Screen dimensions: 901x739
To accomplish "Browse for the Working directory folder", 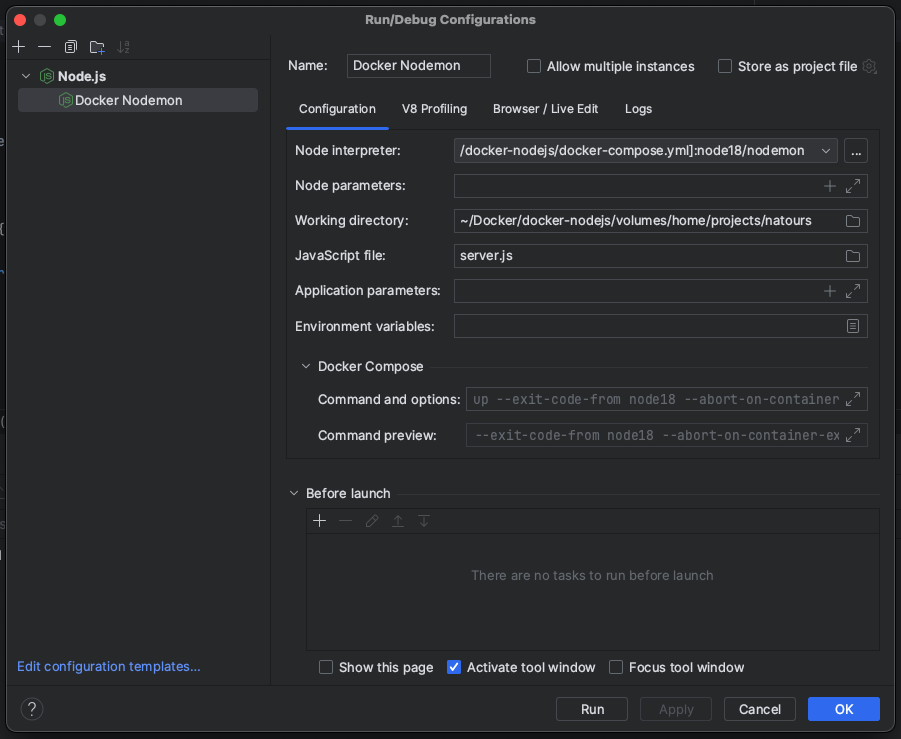I will (x=853, y=221).
